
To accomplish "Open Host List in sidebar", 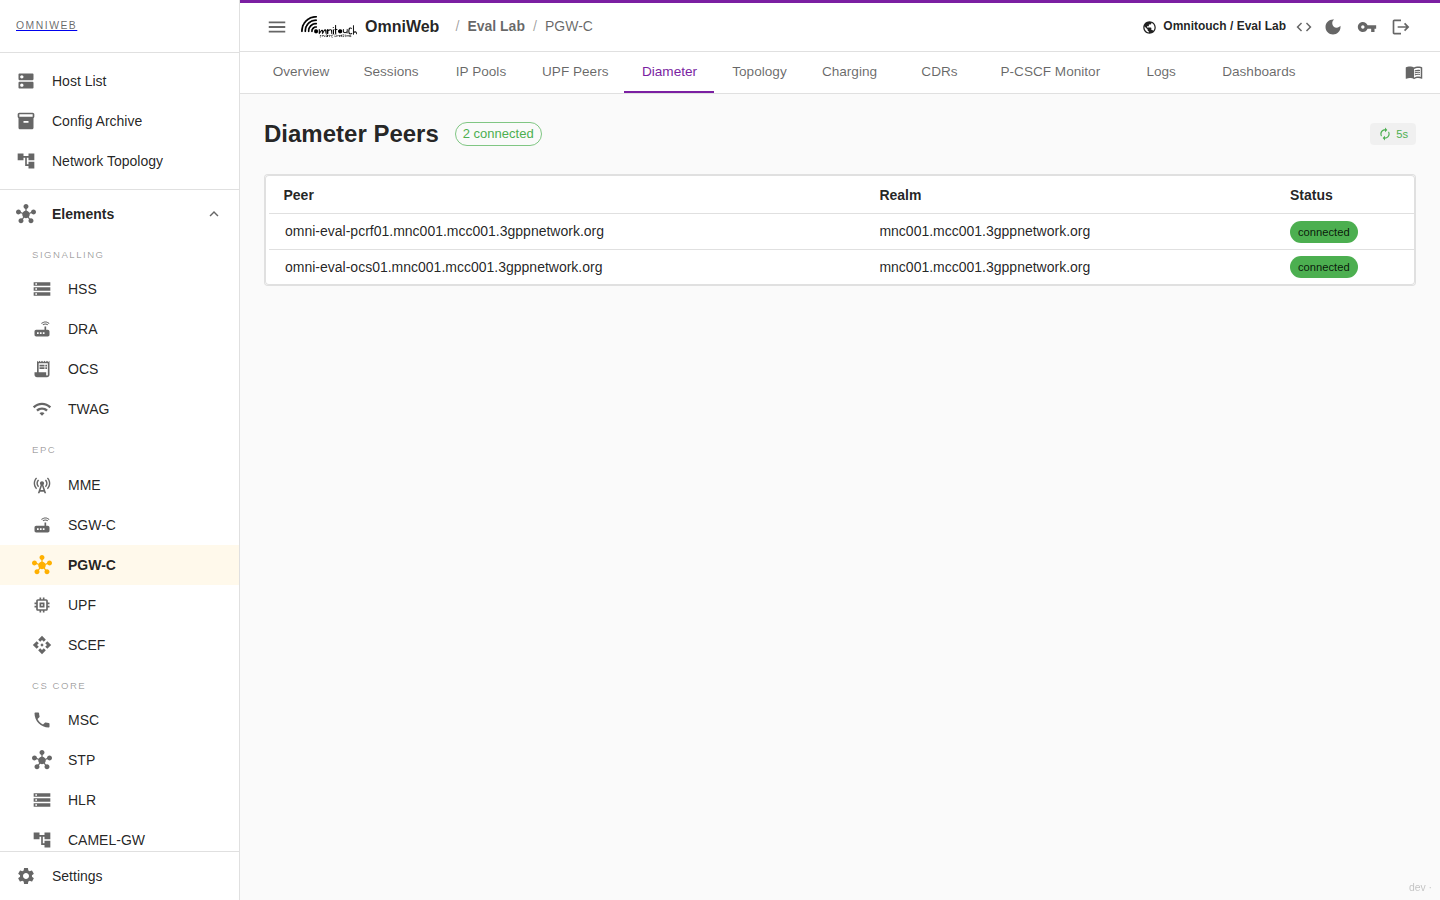I will point(120,81).
